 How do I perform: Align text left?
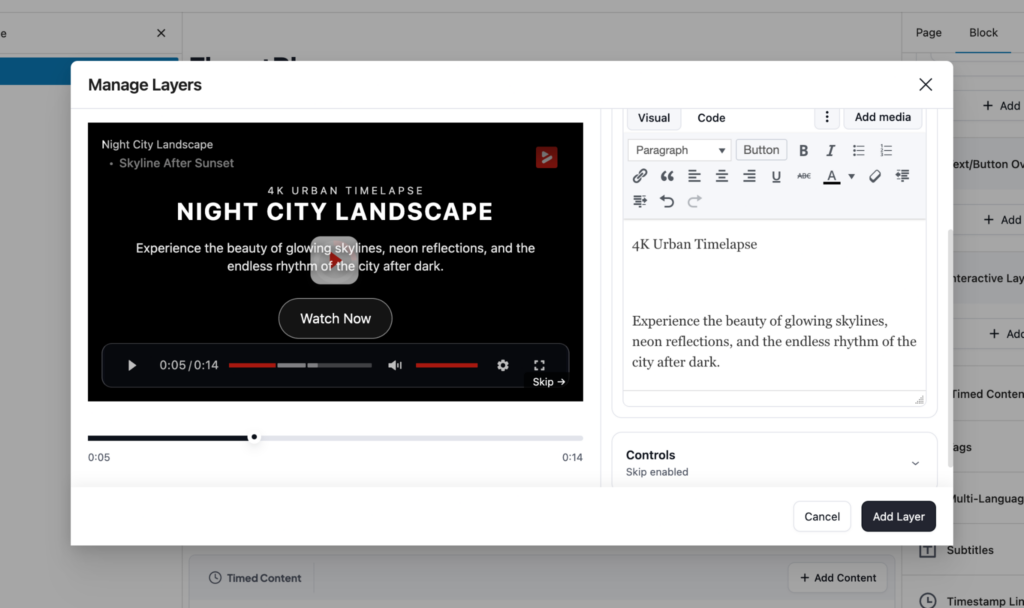(694, 176)
